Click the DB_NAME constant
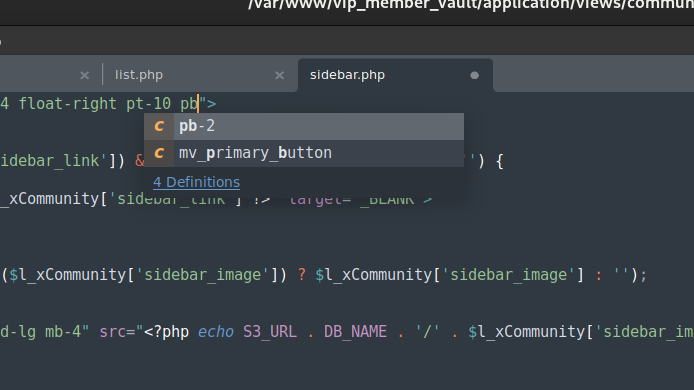Viewport: 694px width, 390px height. pyautogui.click(x=355, y=332)
